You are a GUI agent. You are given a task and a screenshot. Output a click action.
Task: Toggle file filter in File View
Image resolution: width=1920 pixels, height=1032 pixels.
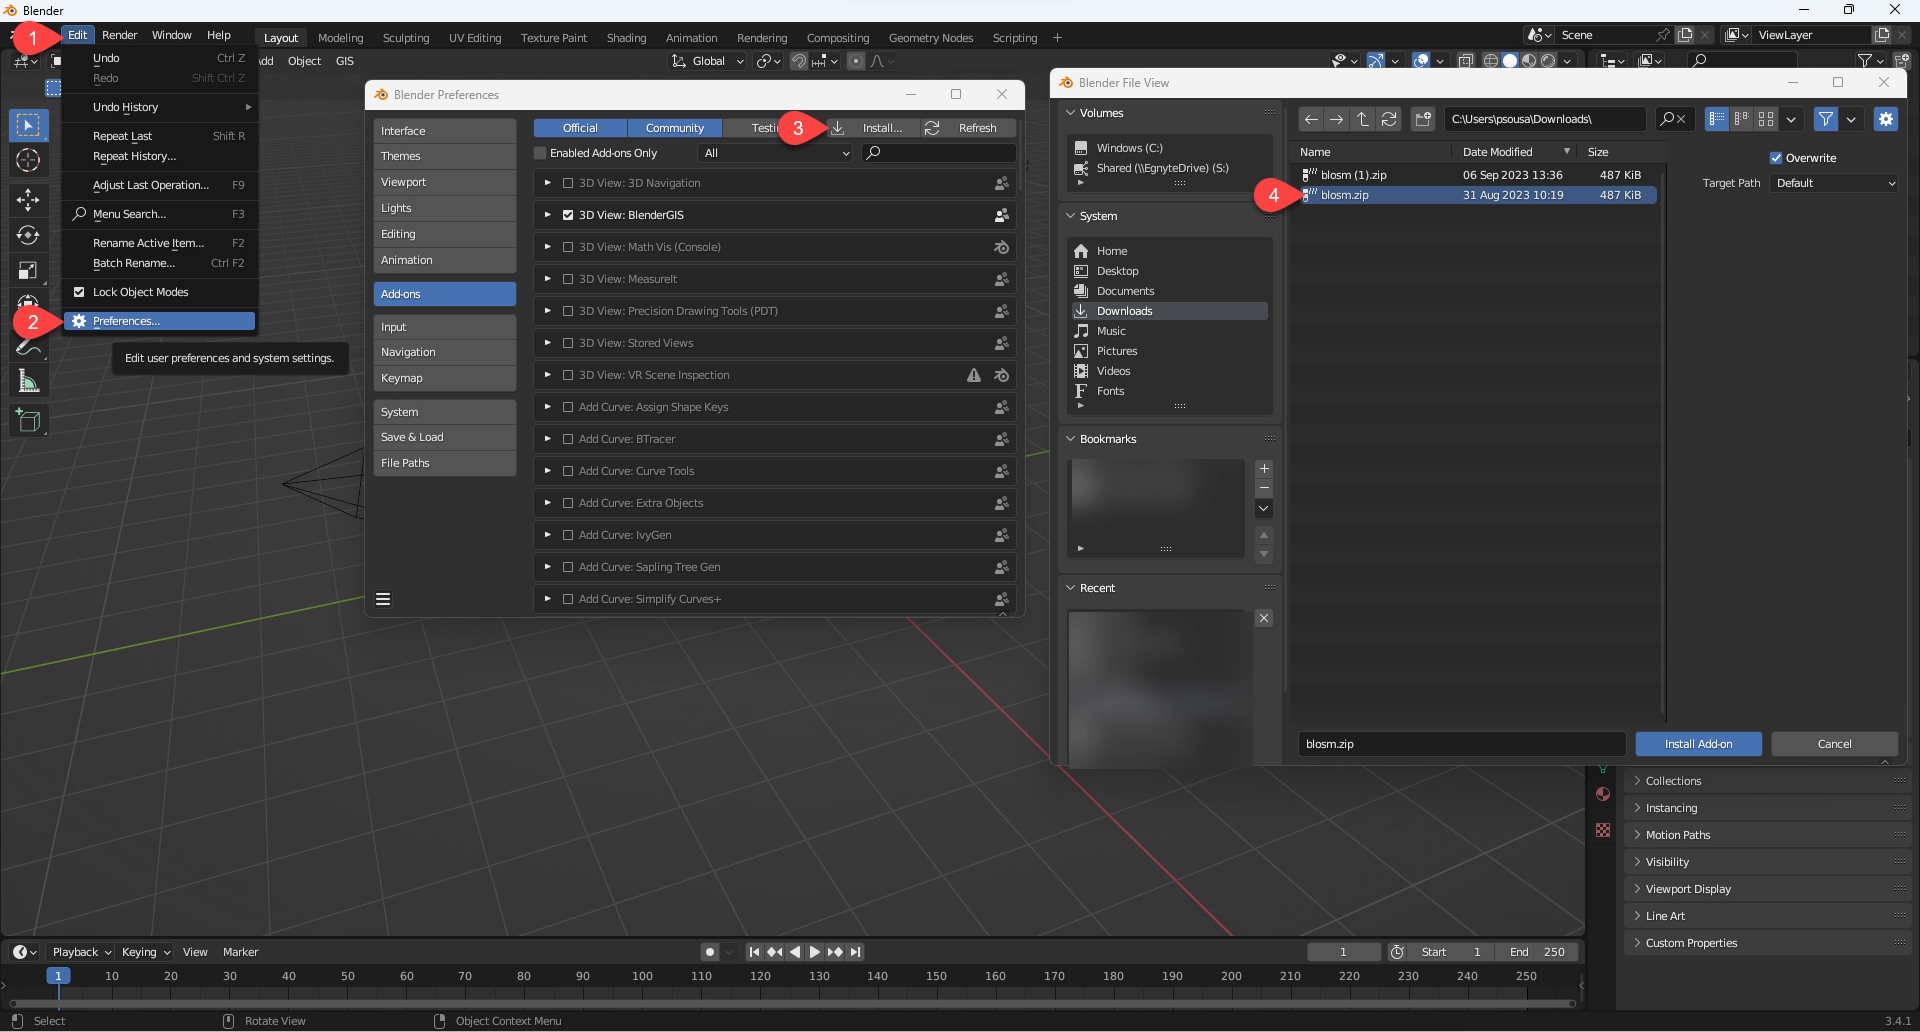1826,119
